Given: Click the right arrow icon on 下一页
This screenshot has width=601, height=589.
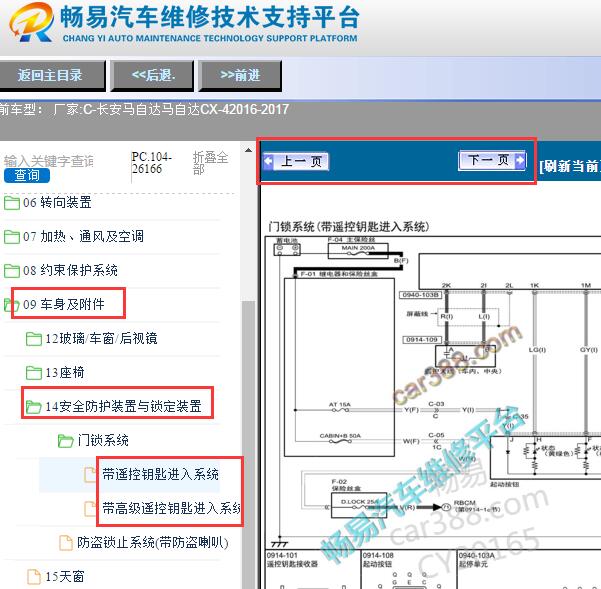Looking at the screenshot, I should click(x=520, y=160).
